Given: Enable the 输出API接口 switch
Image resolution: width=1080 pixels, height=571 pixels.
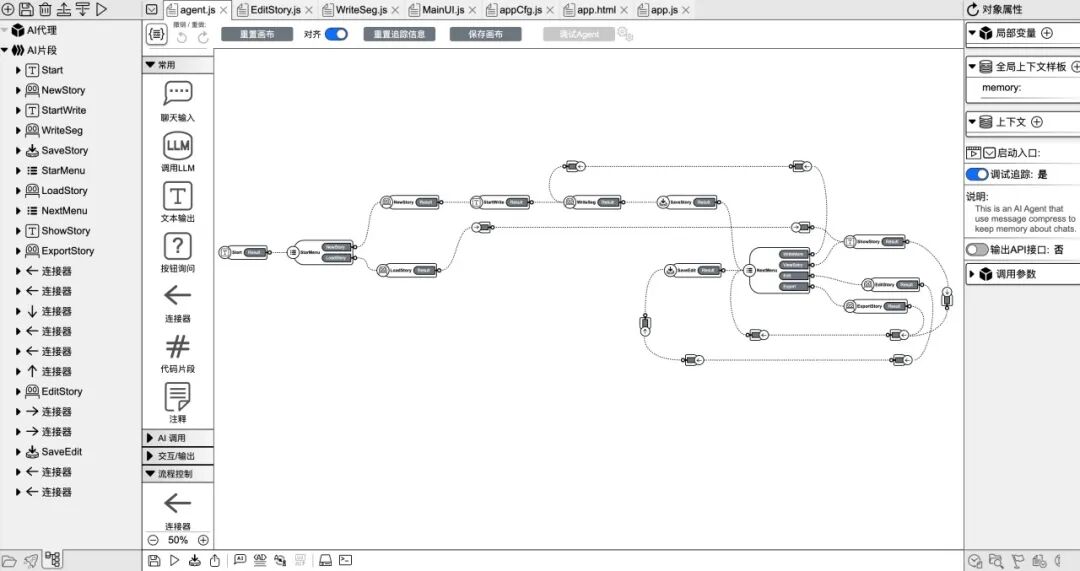Looking at the screenshot, I should click(977, 249).
